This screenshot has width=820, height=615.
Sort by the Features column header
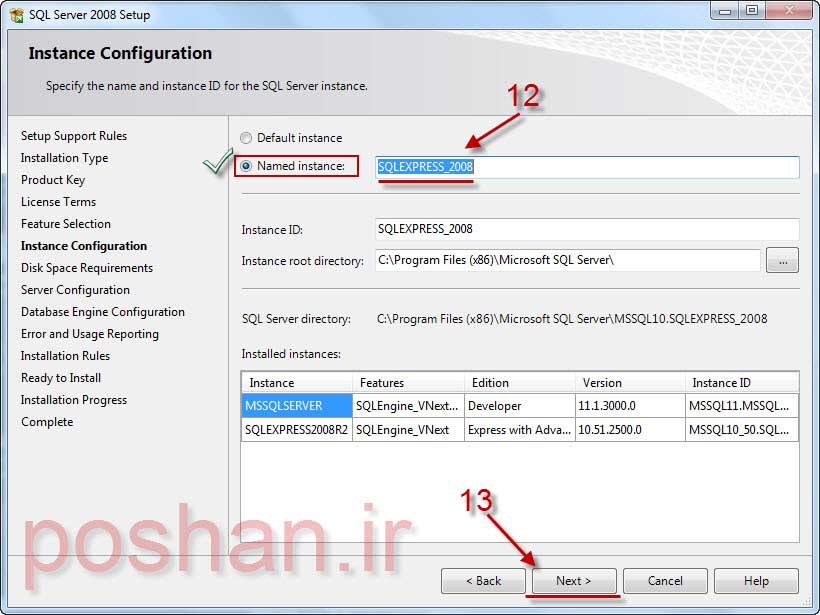pyautogui.click(x=408, y=383)
